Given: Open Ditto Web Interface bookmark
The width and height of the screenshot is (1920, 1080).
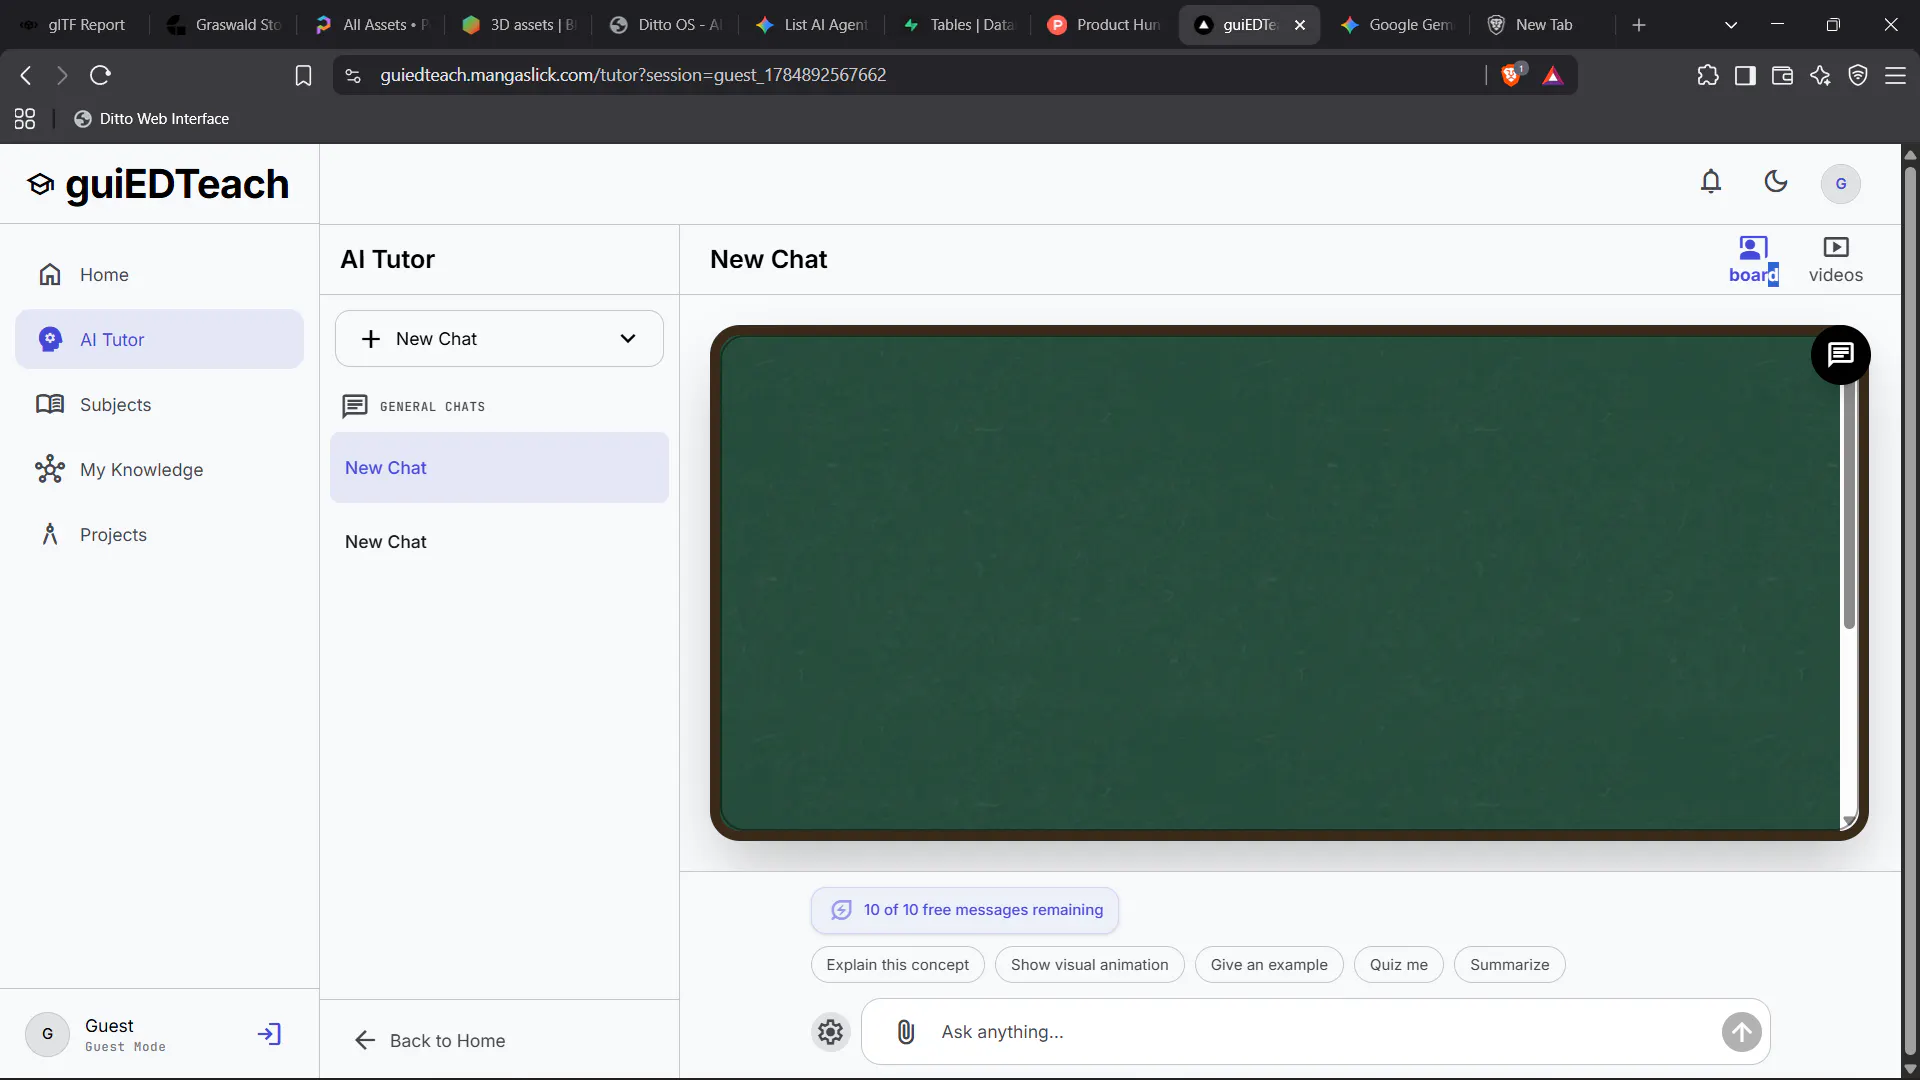Looking at the screenshot, I should 152,119.
